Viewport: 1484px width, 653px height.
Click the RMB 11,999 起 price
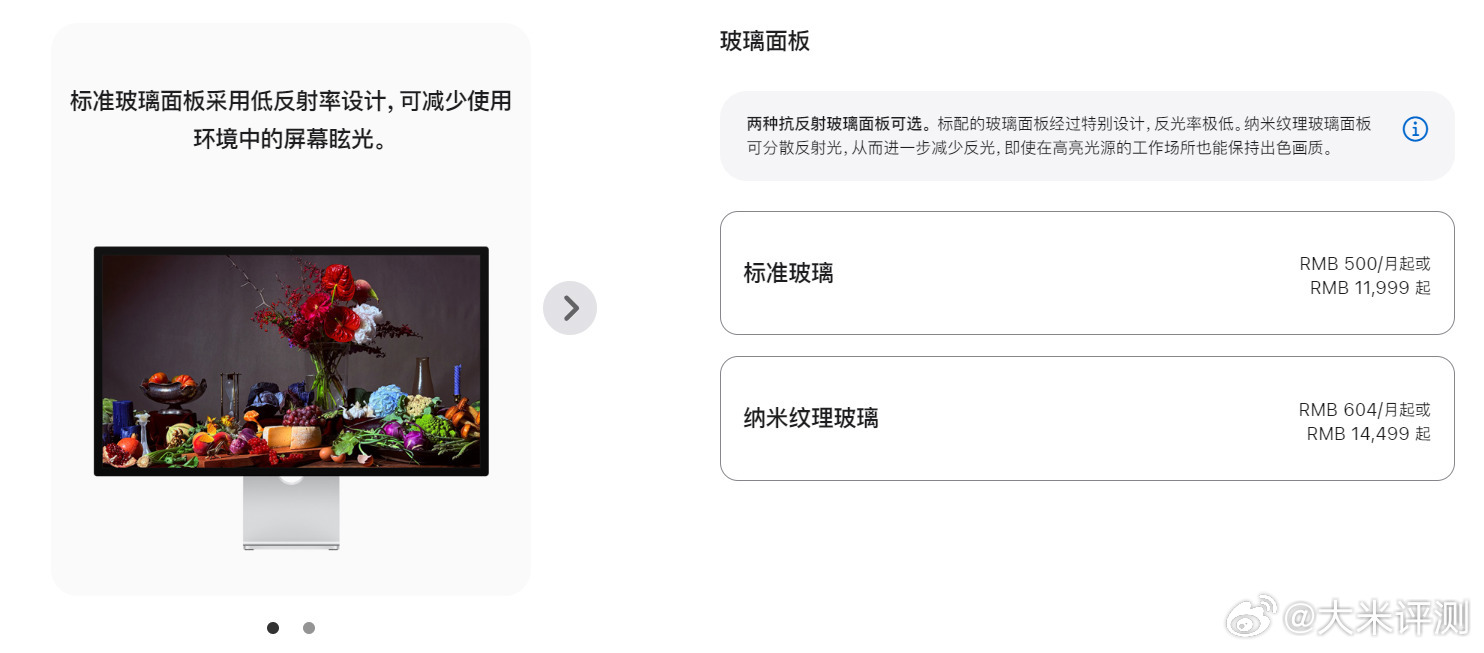click(x=1370, y=288)
